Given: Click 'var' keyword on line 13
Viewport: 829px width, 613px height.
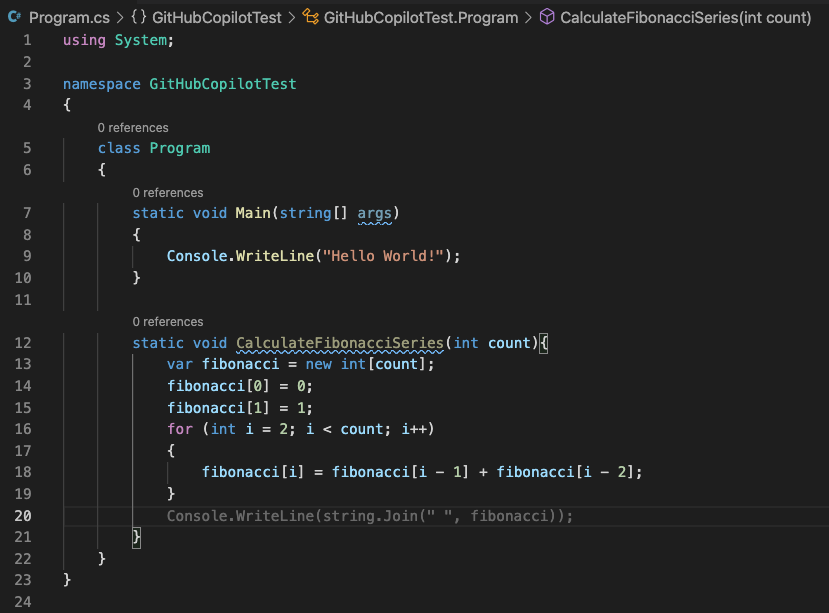Looking at the screenshot, I should pyautogui.click(x=180, y=364).
